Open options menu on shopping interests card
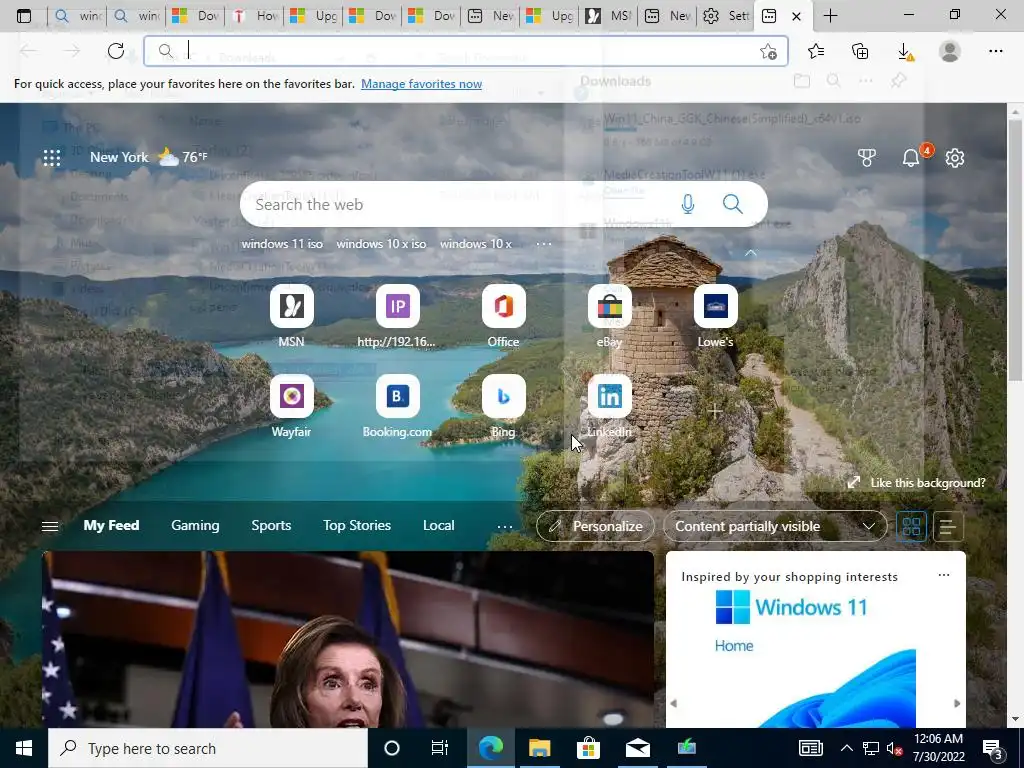 tap(944, 575)
